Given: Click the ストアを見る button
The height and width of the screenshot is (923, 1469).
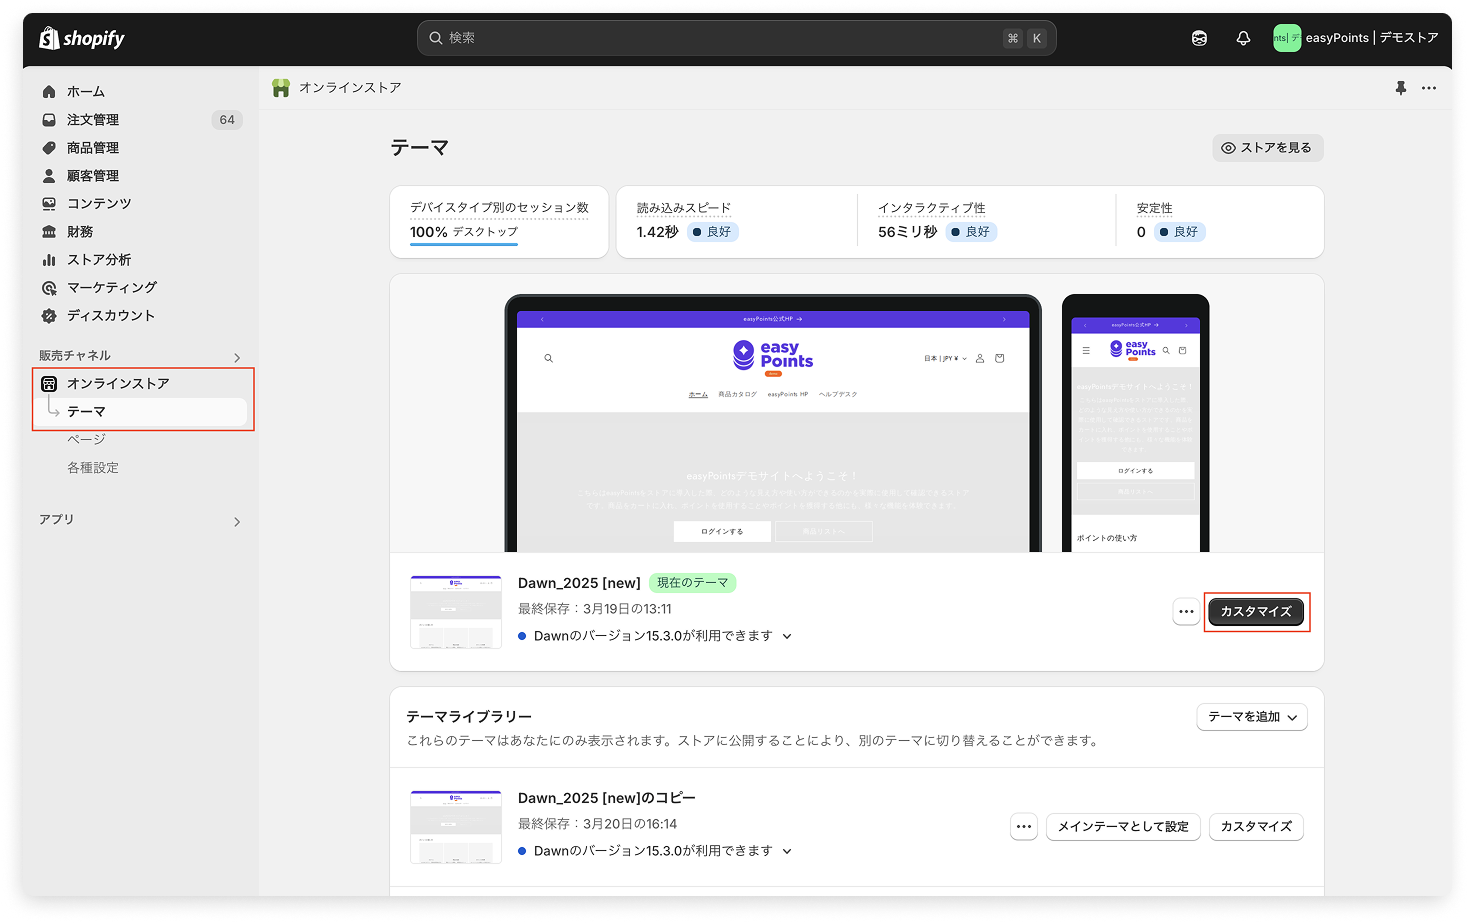Looking at the screenshot, I should [x=1268, y=148].
